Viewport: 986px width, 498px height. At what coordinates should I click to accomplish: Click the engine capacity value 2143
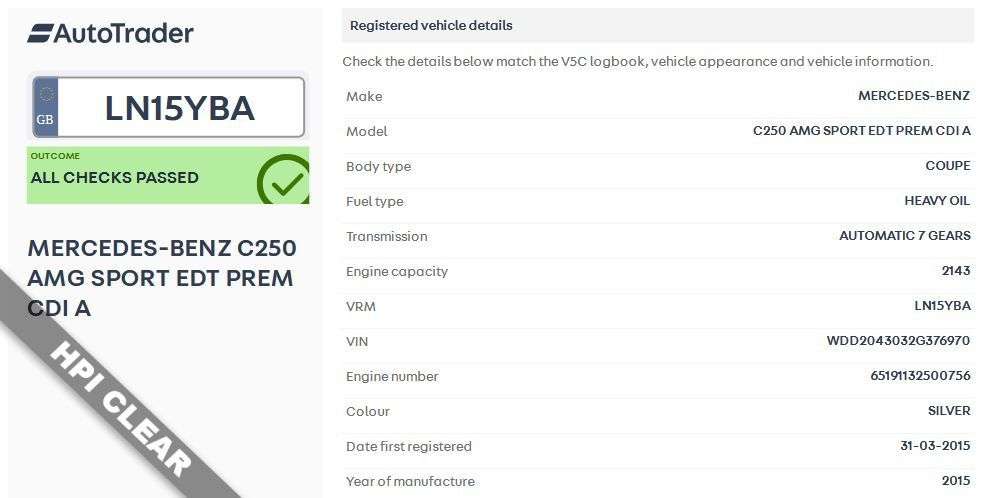tap(955, 271)
